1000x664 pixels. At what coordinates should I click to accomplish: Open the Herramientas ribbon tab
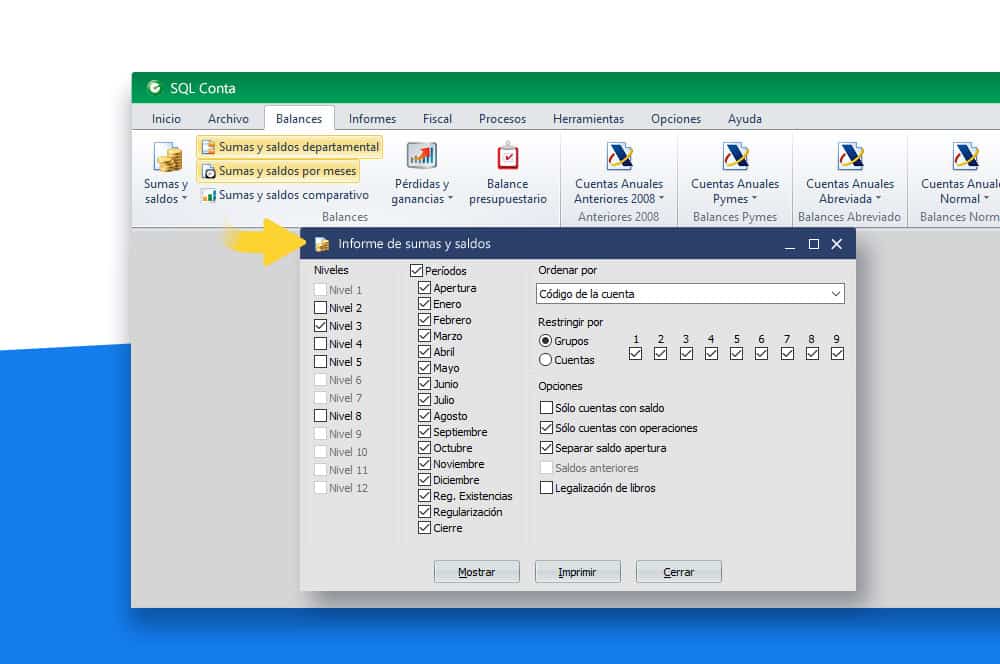pyautogui.click(x=588, y=118)
